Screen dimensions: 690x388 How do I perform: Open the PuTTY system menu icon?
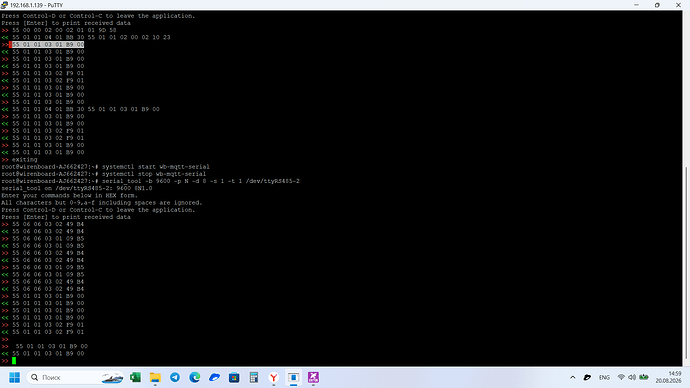(x=4, y=5)
